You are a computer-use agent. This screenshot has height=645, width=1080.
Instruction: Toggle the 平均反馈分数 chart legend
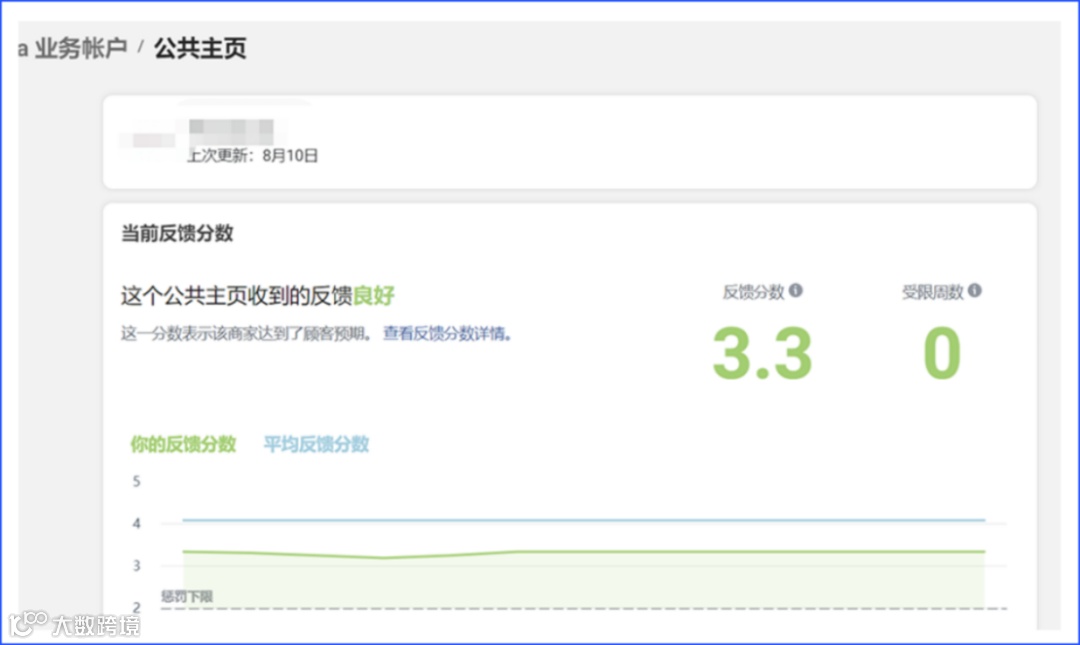tap(315, 443)
